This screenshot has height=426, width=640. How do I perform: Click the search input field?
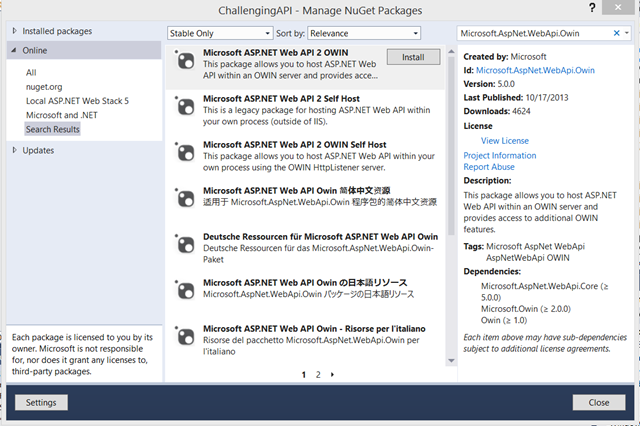point(534,33)
